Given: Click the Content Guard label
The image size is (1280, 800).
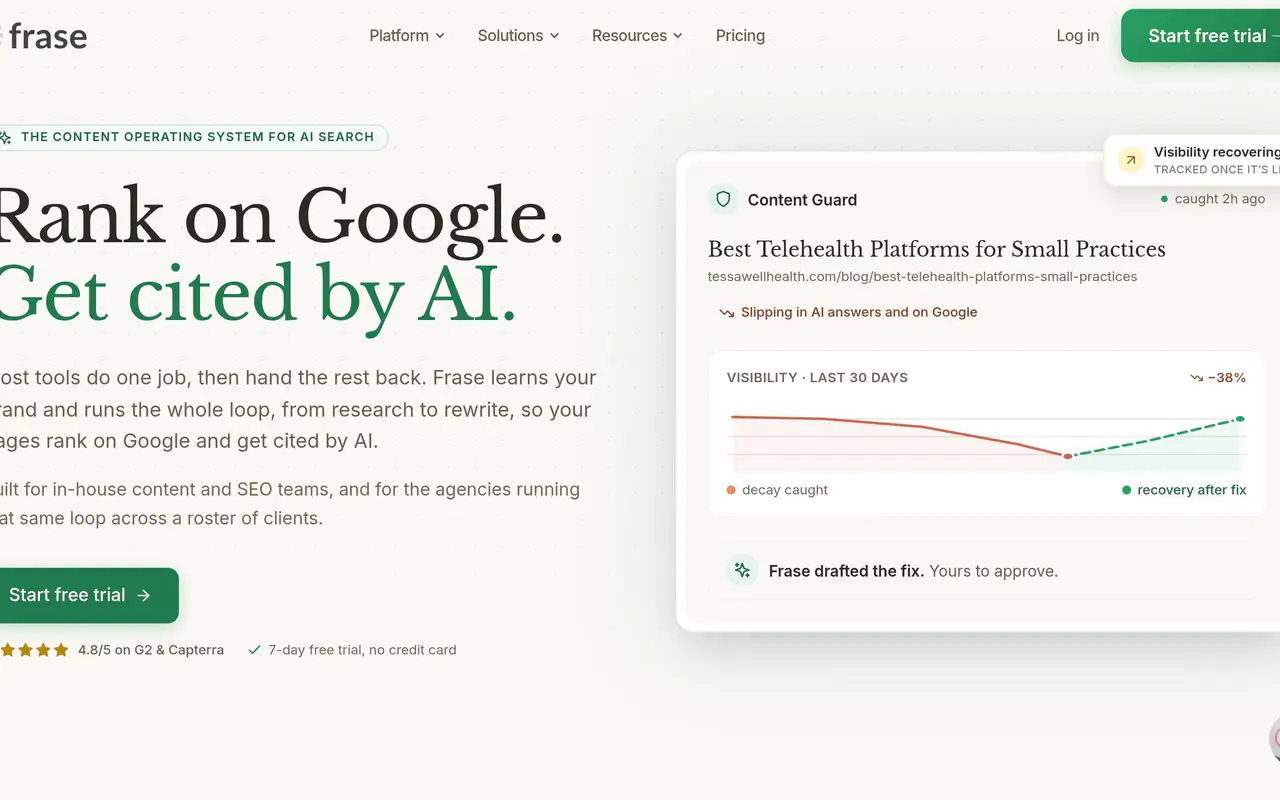Looking at the screenshot, I should tap(802, 200).
